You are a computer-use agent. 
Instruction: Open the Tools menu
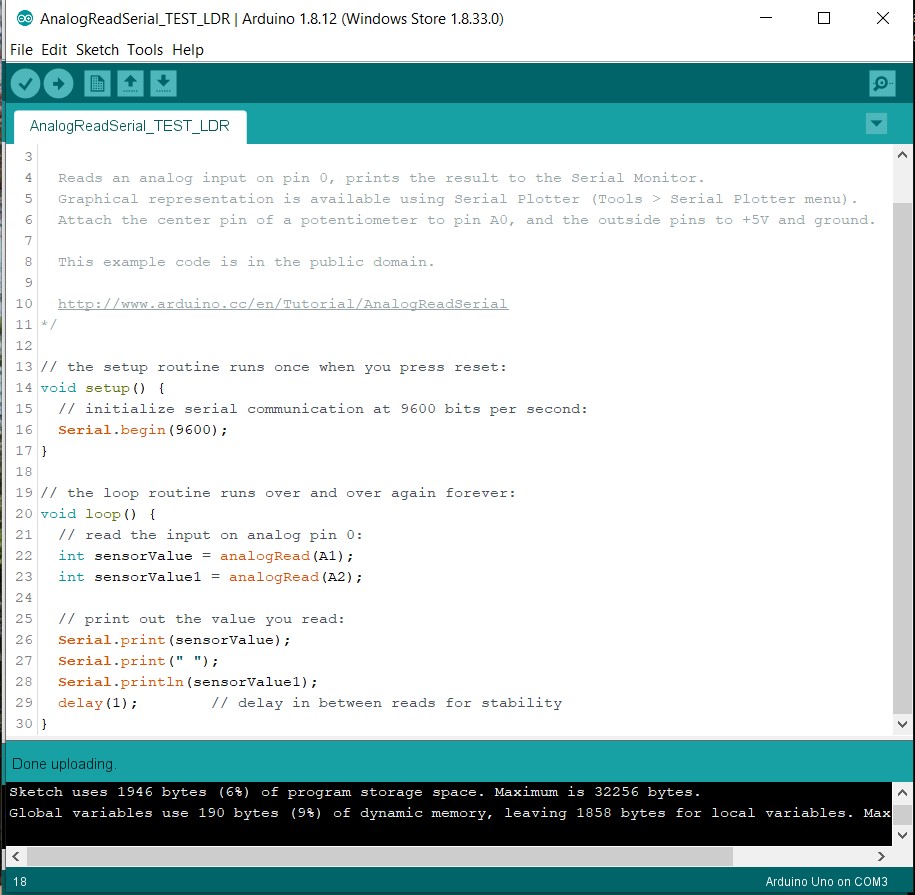(145, 50)
